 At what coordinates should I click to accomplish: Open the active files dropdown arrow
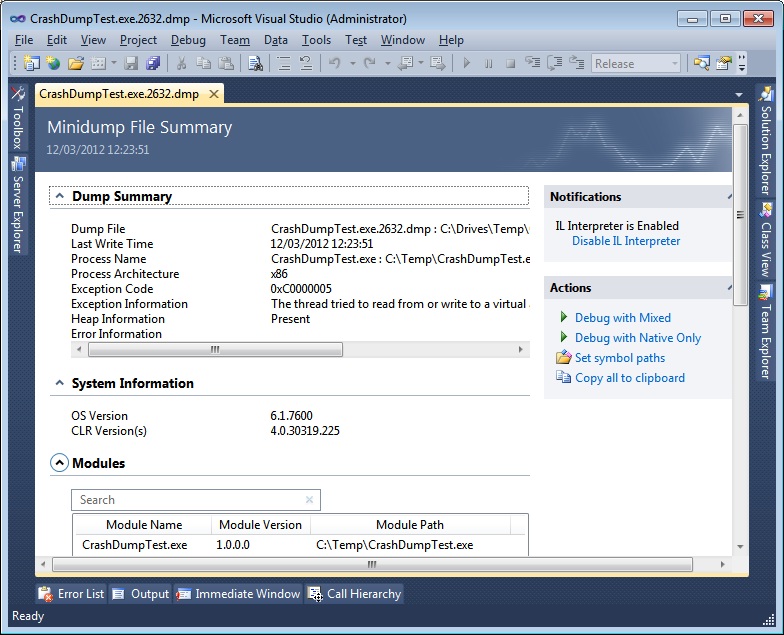coord(739,94)
